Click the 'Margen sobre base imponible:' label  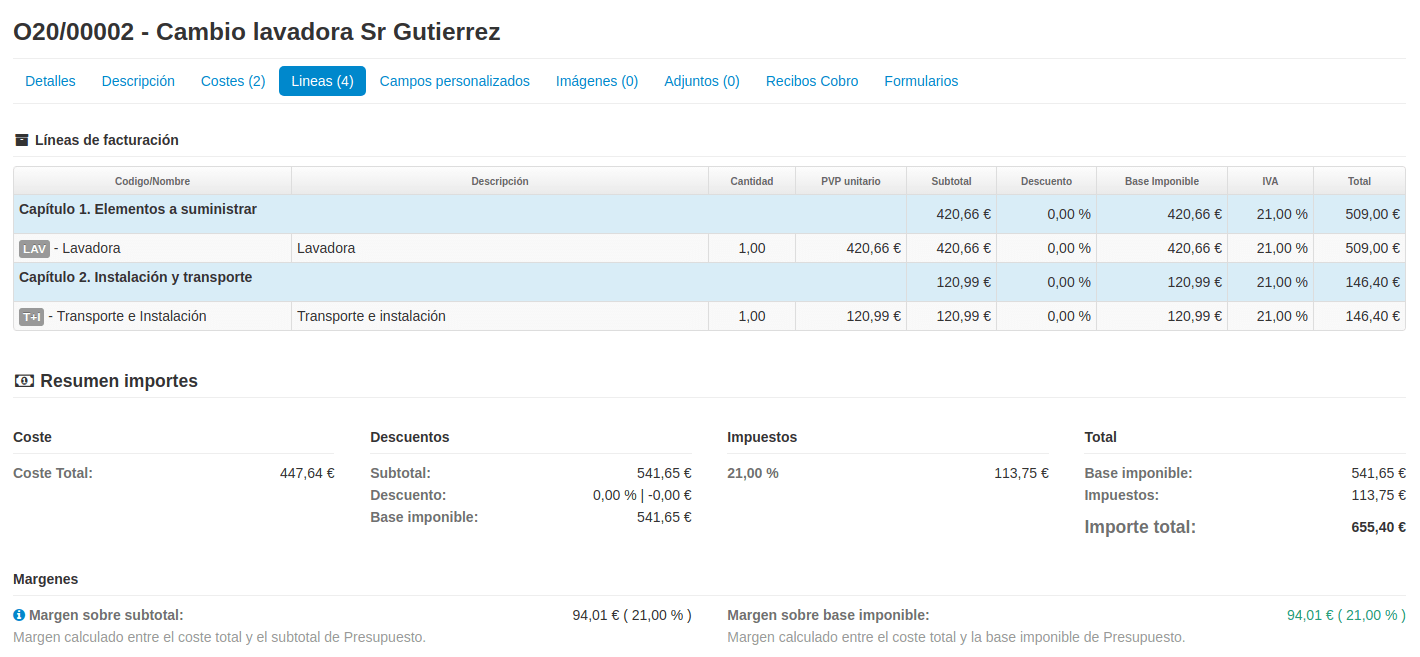pyautogui.click(x=828, y=615)
